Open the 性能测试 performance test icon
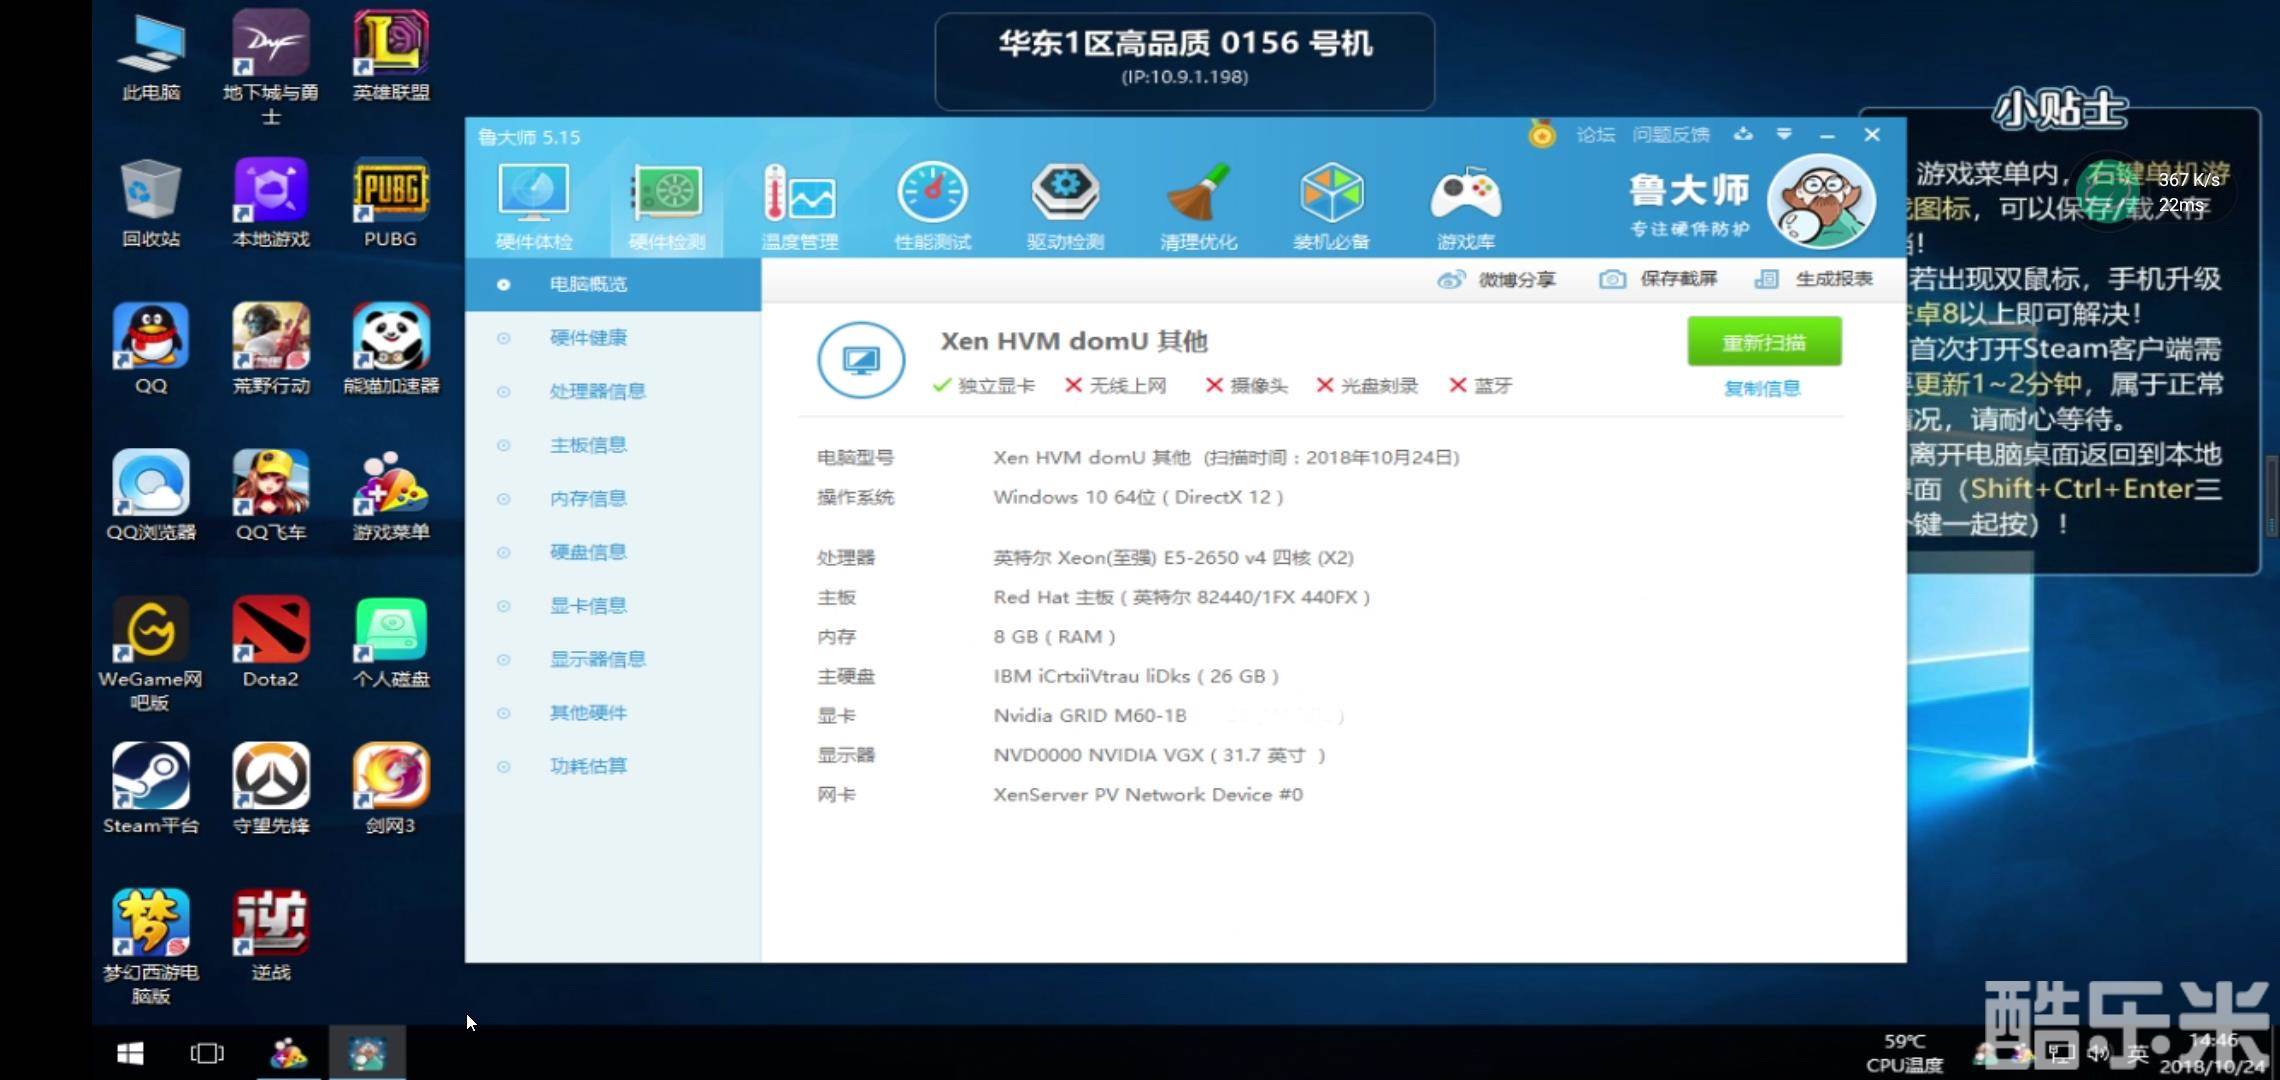Screen dimensions: 2280x1080 932,193
